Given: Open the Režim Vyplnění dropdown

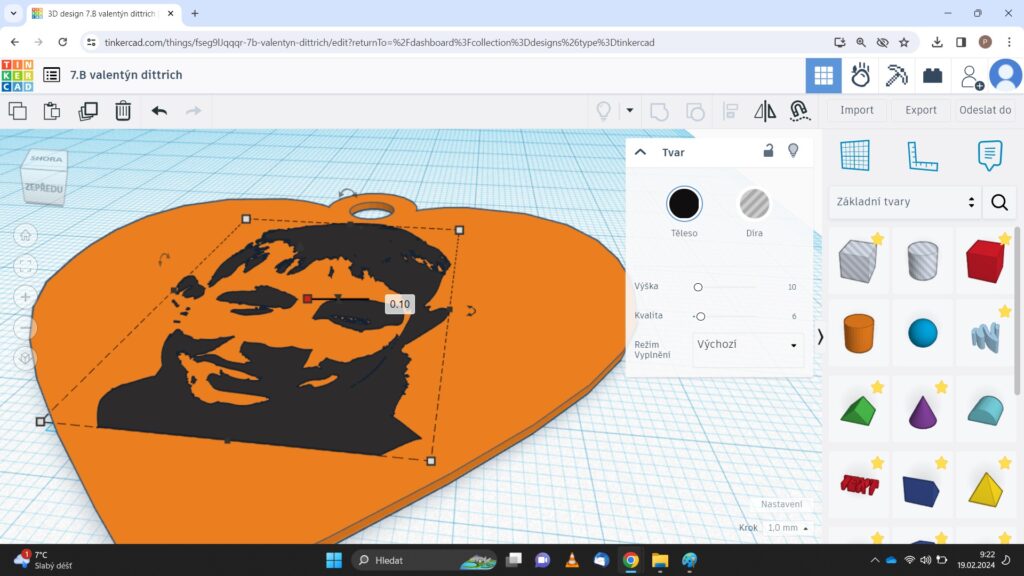Looking at the screenshot, I should pos(748,345).
